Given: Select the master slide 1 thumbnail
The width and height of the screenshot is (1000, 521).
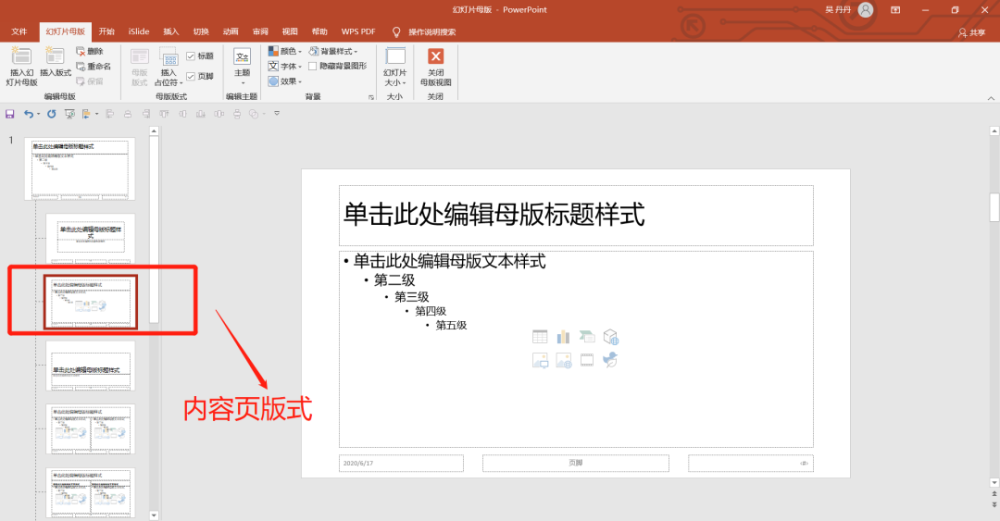Looking at the screenshot, I should (x=80, y=169).
